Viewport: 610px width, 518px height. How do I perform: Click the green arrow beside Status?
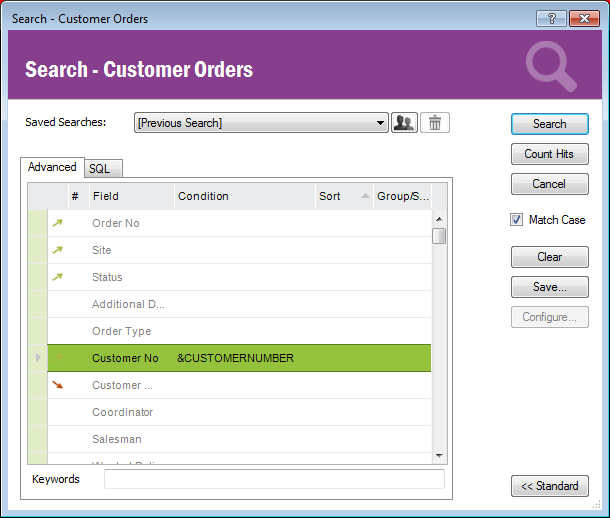pyautogui.click(x=57, y=277)
